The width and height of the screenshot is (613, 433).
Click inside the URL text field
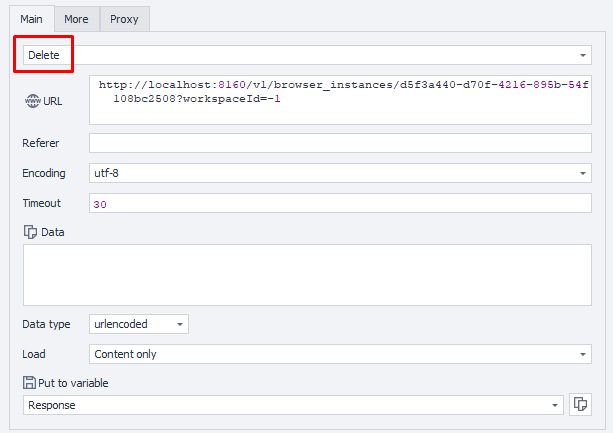click(340, 100)
